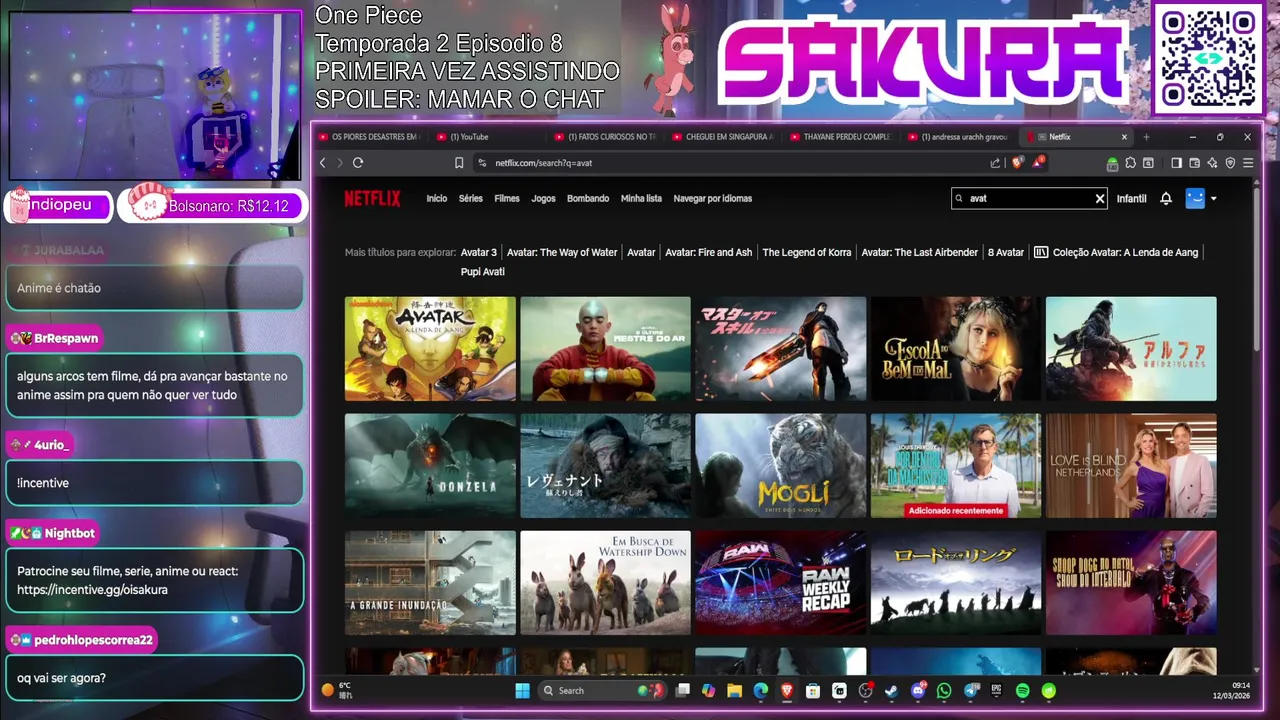Go back with the browser back arrow

tap(322, 163)
